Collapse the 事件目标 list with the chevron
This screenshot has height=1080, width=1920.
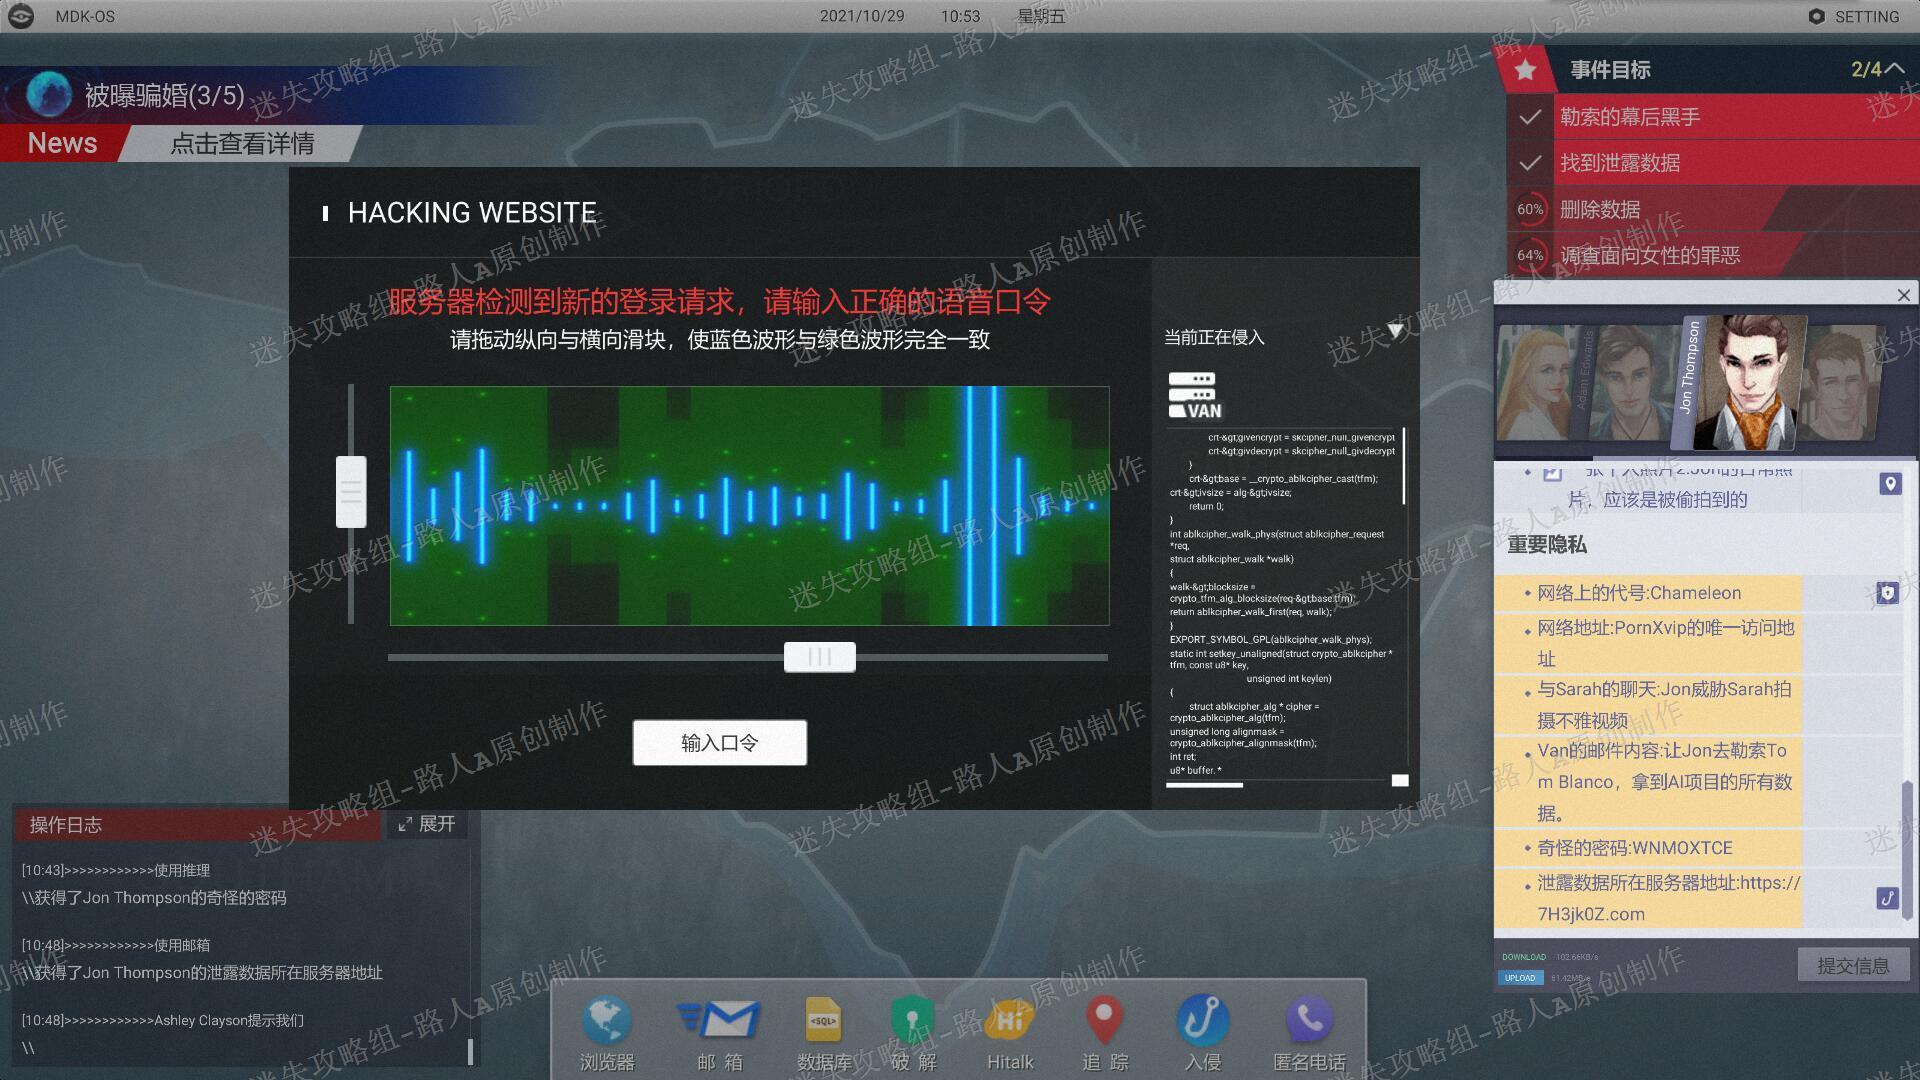coord(1894,69)
